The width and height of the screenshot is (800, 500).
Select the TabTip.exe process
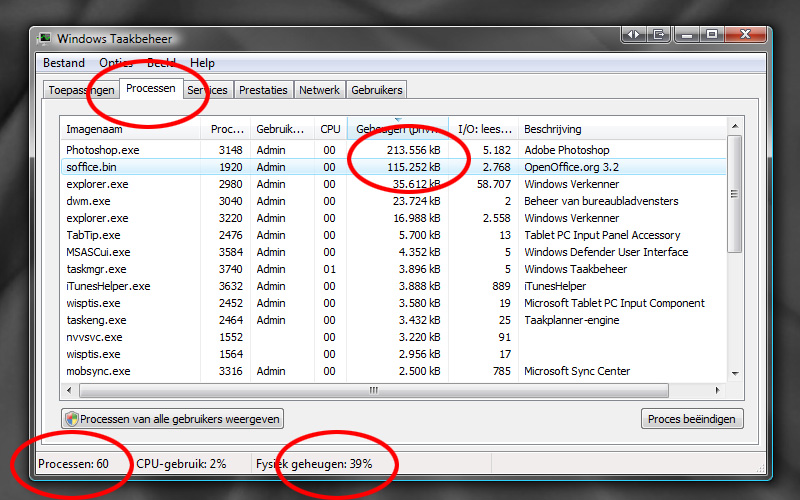[393, 235]
